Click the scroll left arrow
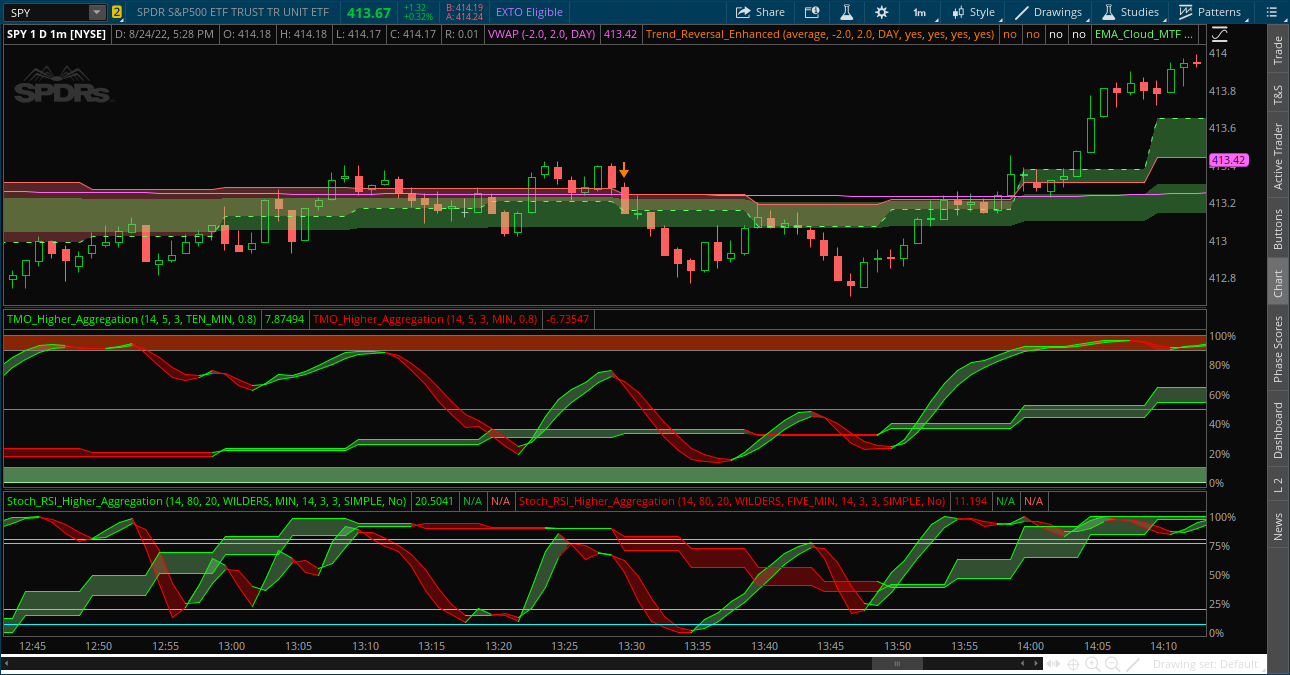Screen dimensions: 1290x675 [x=1022, y=664]
